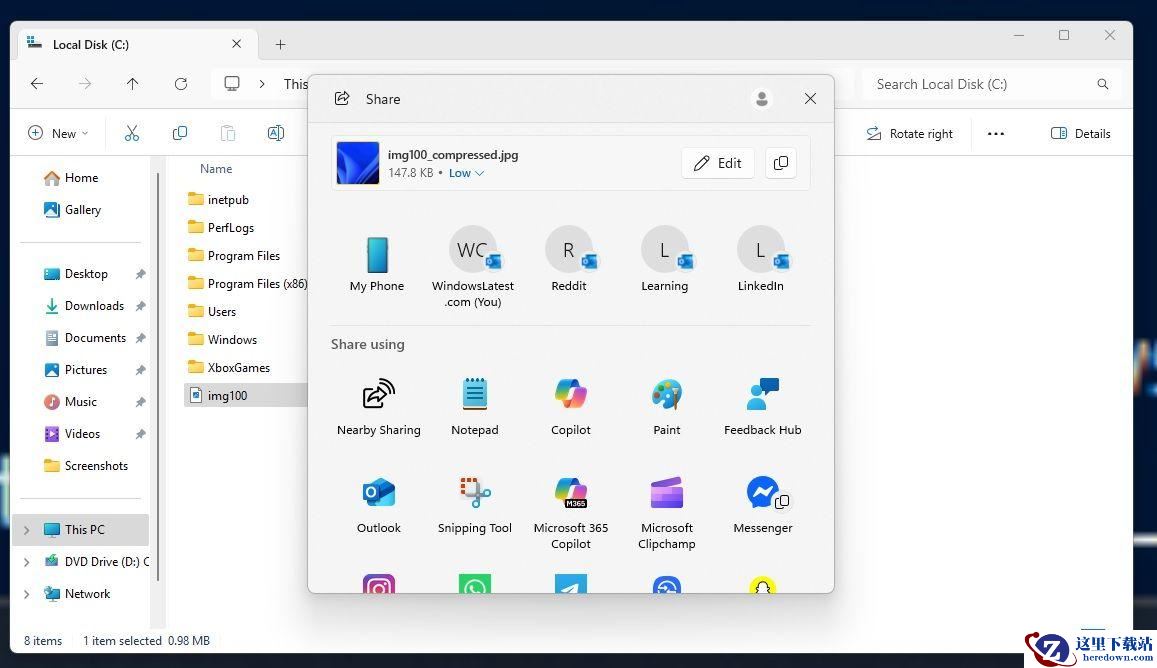This screenshot has height=668, width=1157.
Task: Open account profile icon in Share dialog
Action: (x=761, y=99)
